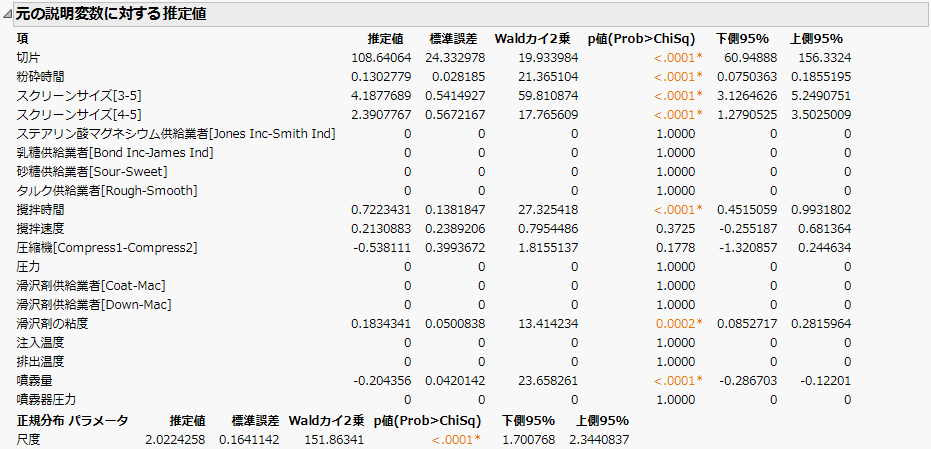Screen dimensions: 931x449
Task: Click the Waldカイ2乗 column header
Action: [x=532, y=39]
